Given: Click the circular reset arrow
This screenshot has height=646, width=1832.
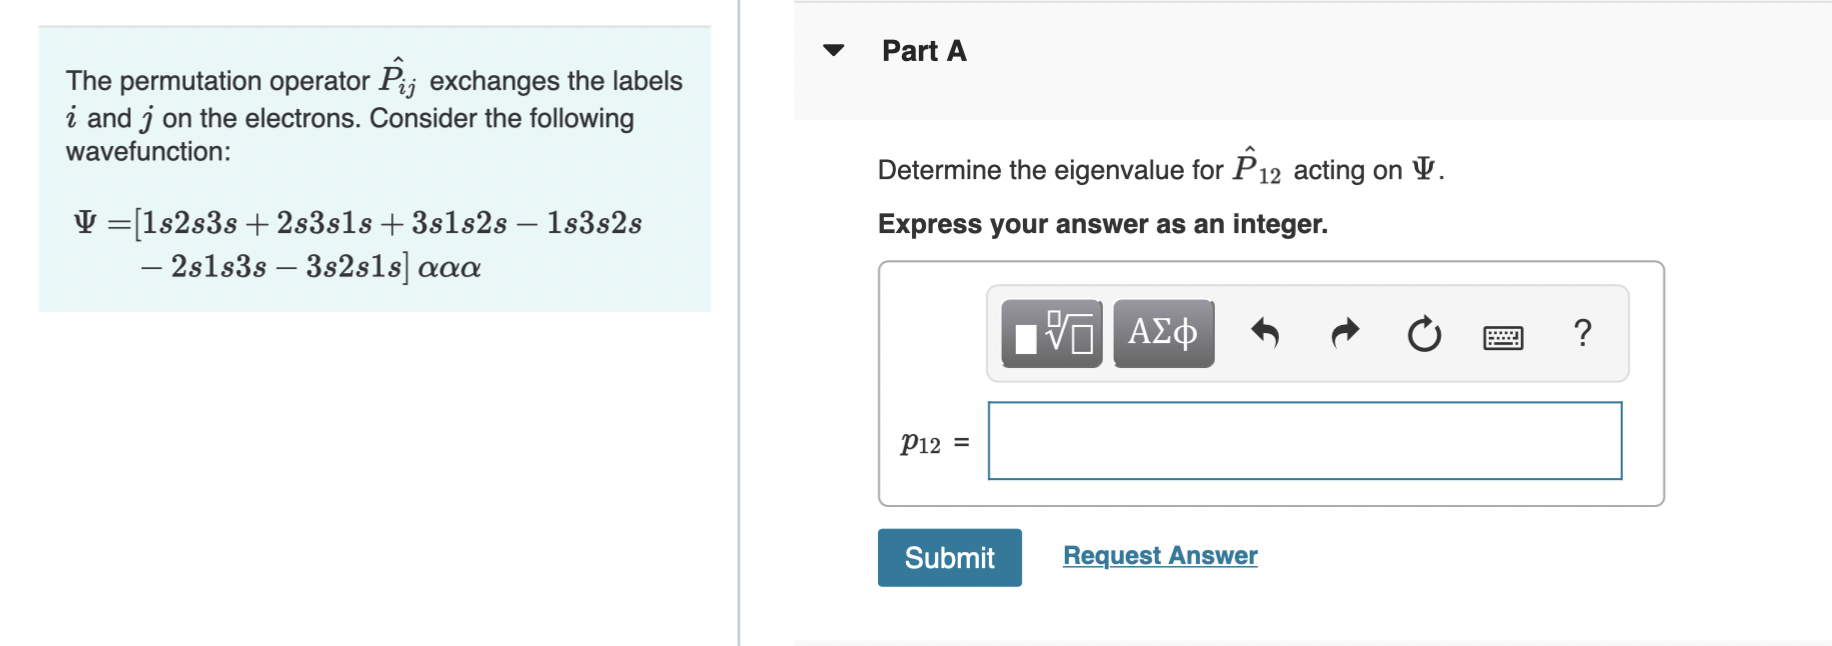Looking at the screenshot, I should click(1423, 335).
